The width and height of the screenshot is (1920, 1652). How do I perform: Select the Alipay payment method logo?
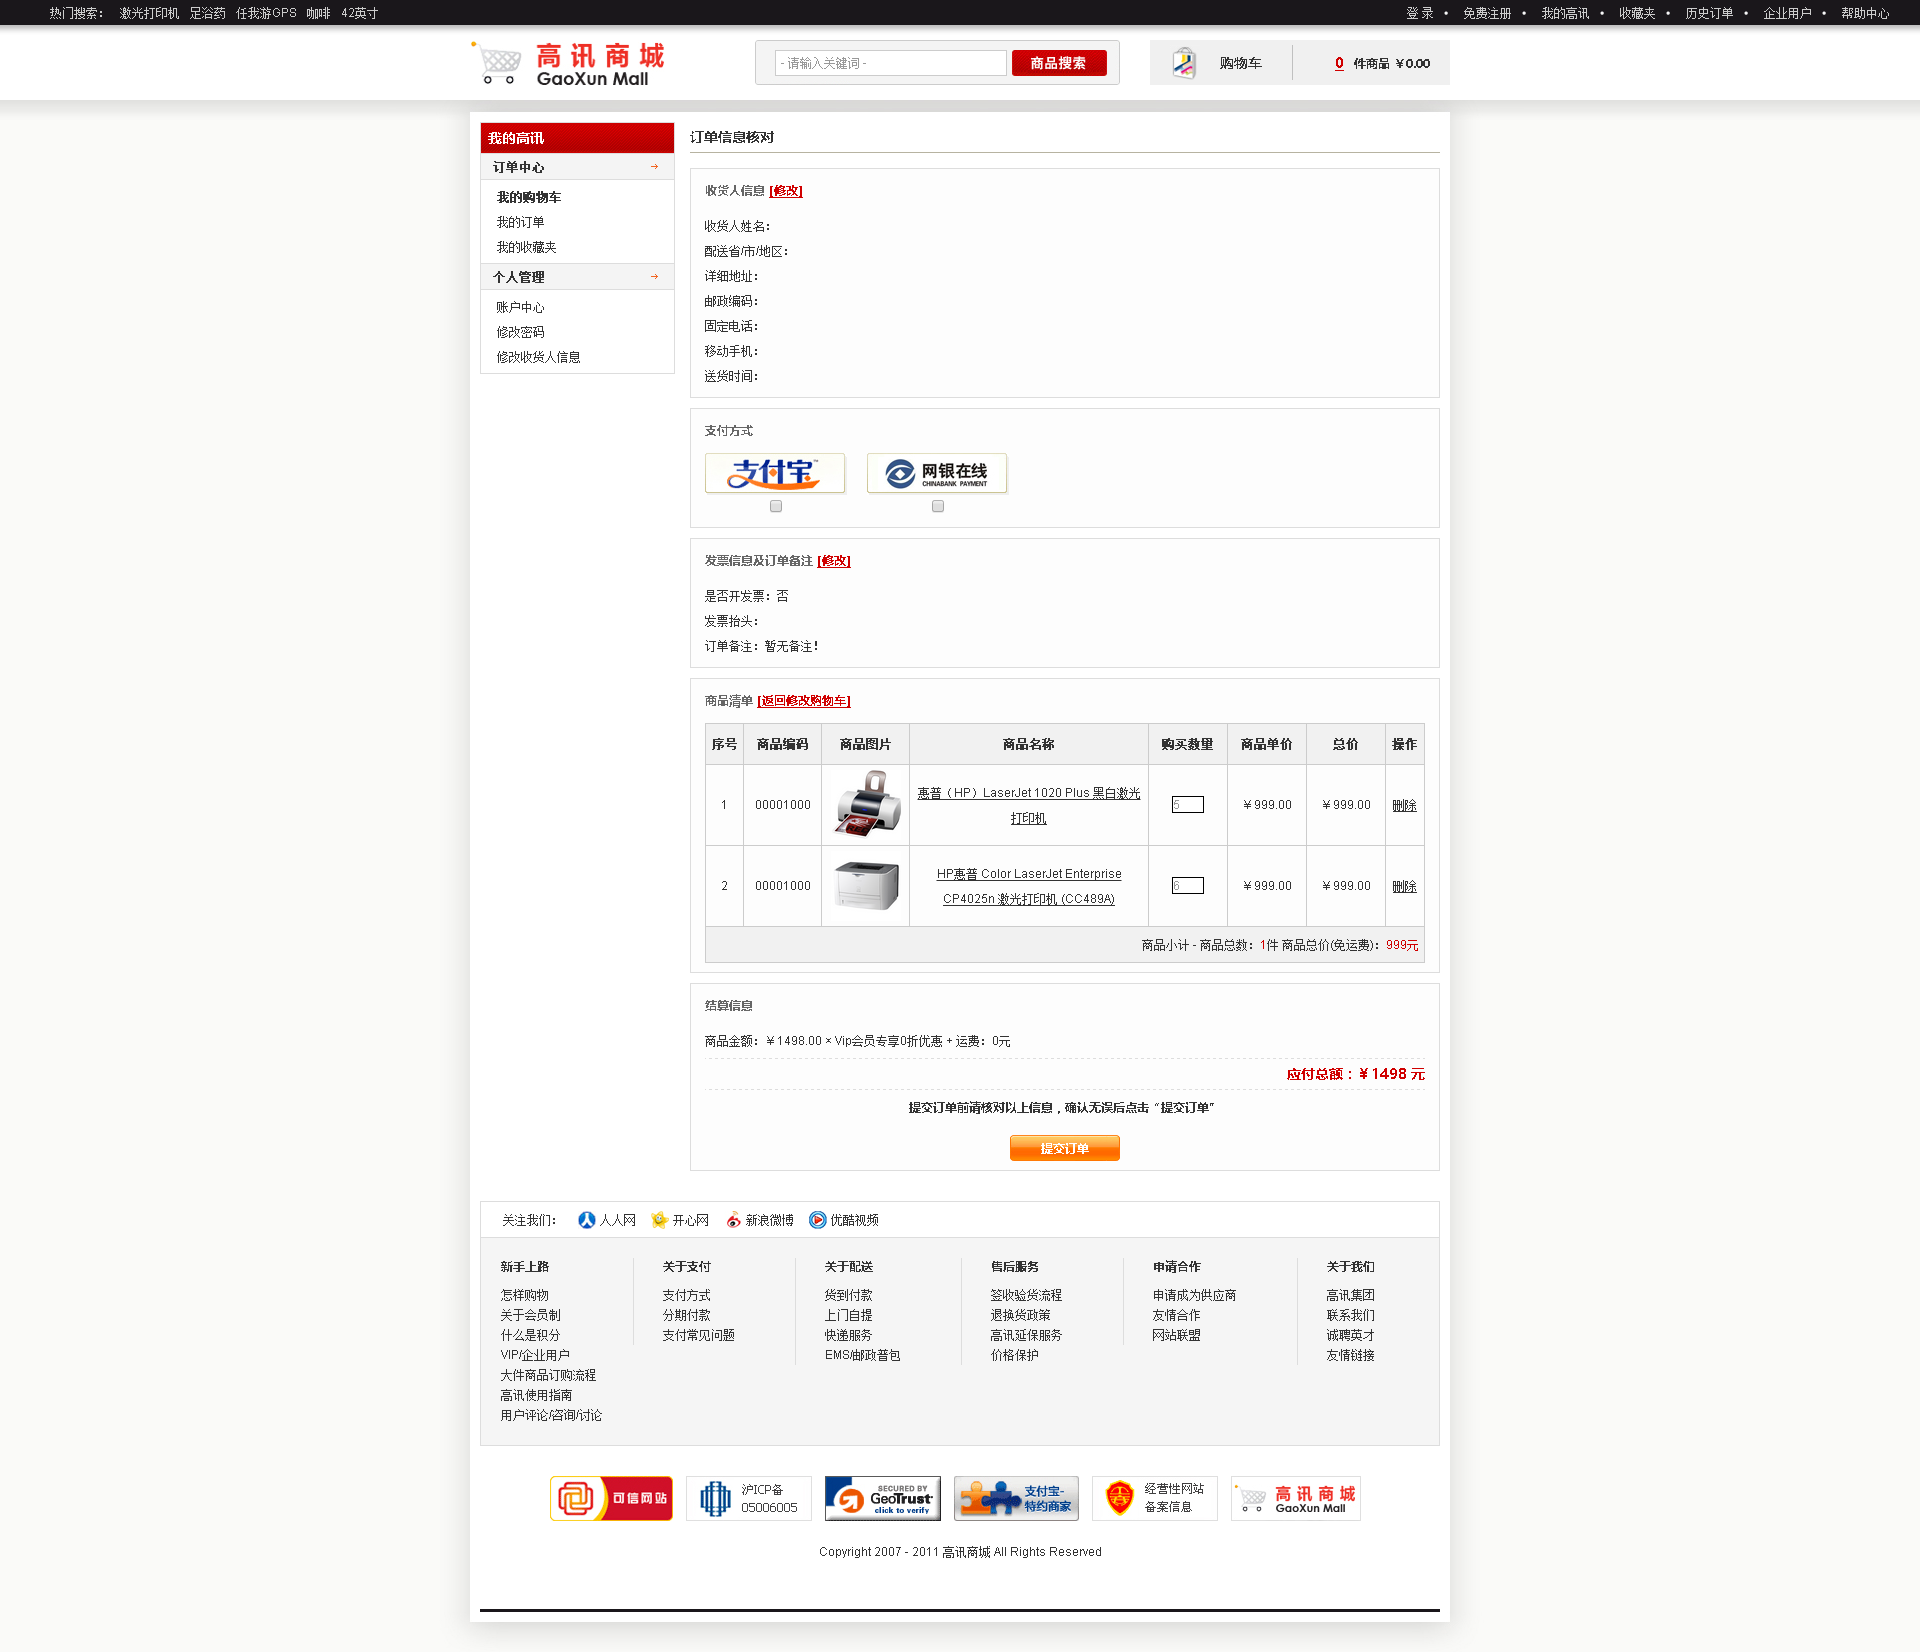pyautogui.click(x=775, y=473)
